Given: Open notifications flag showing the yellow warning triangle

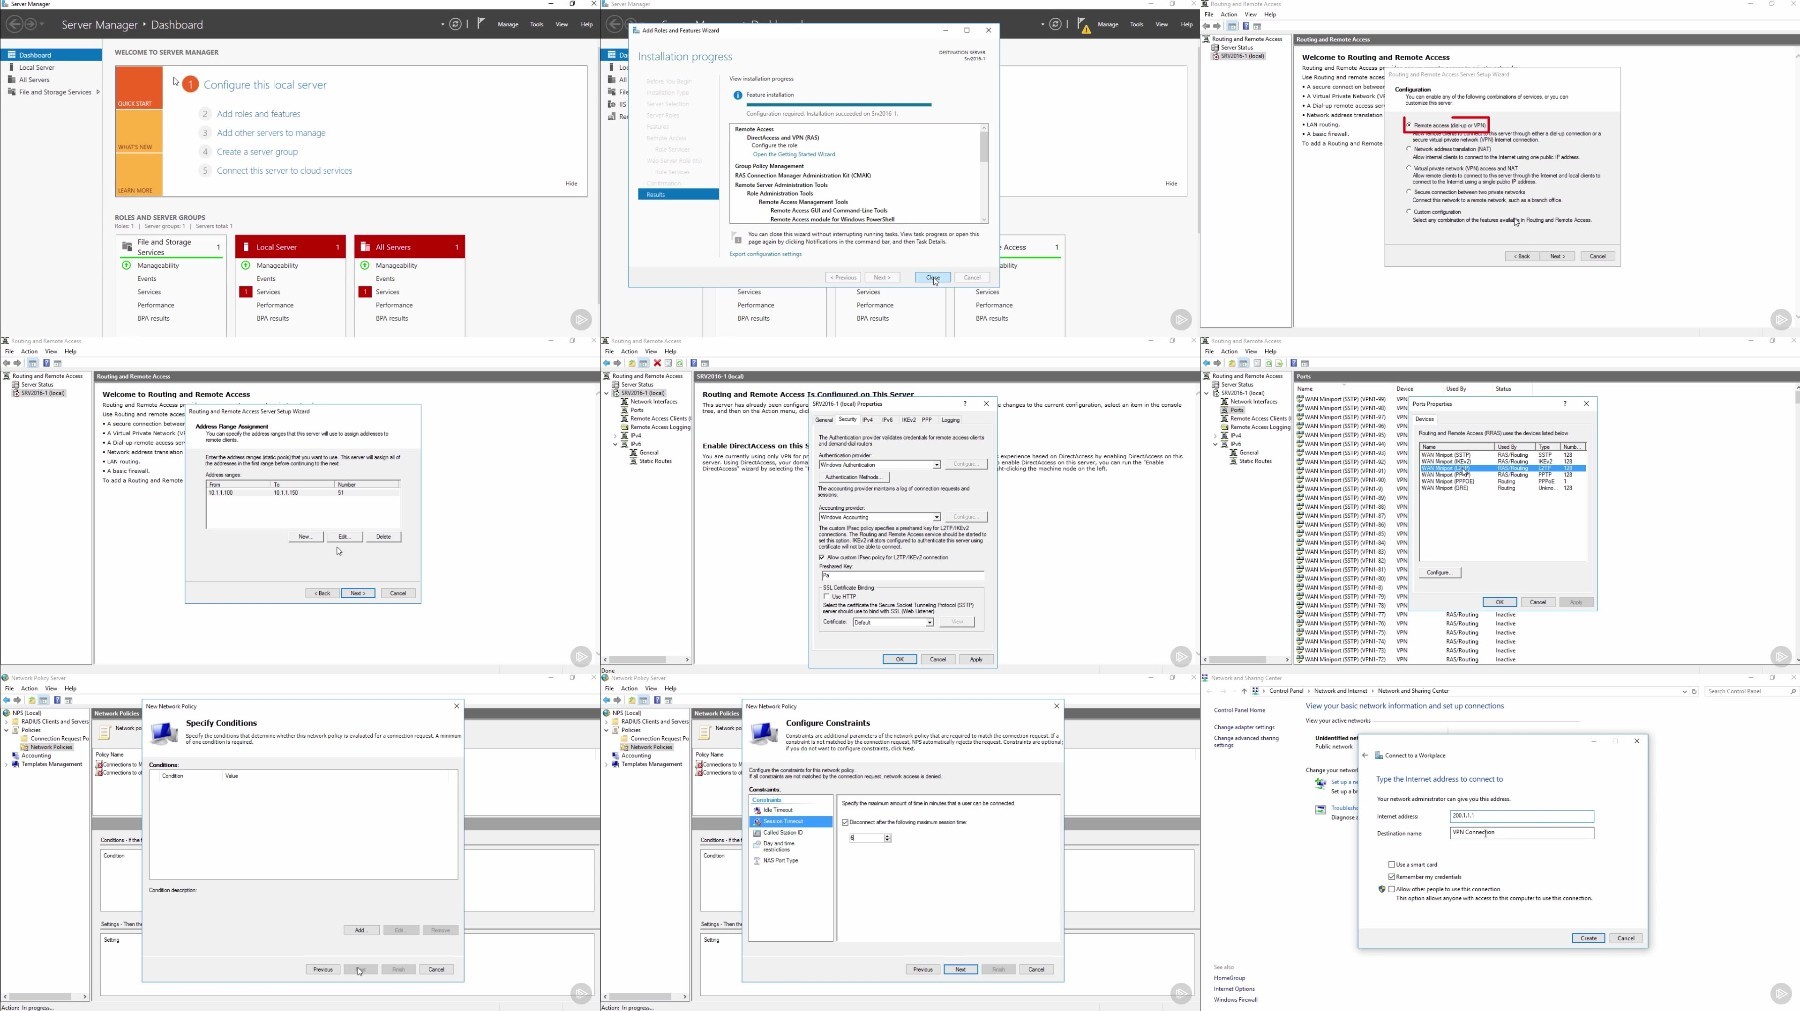Looking at the screenshot, I should point(1083,25).
